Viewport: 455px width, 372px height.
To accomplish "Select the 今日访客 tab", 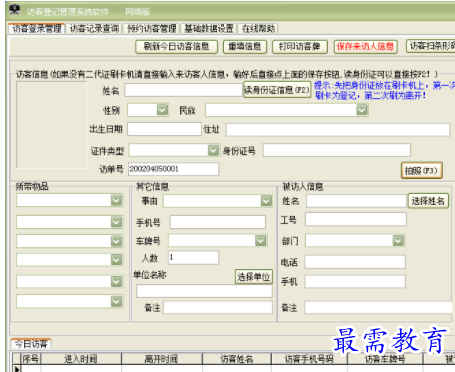I will click(x=31, y=344).
